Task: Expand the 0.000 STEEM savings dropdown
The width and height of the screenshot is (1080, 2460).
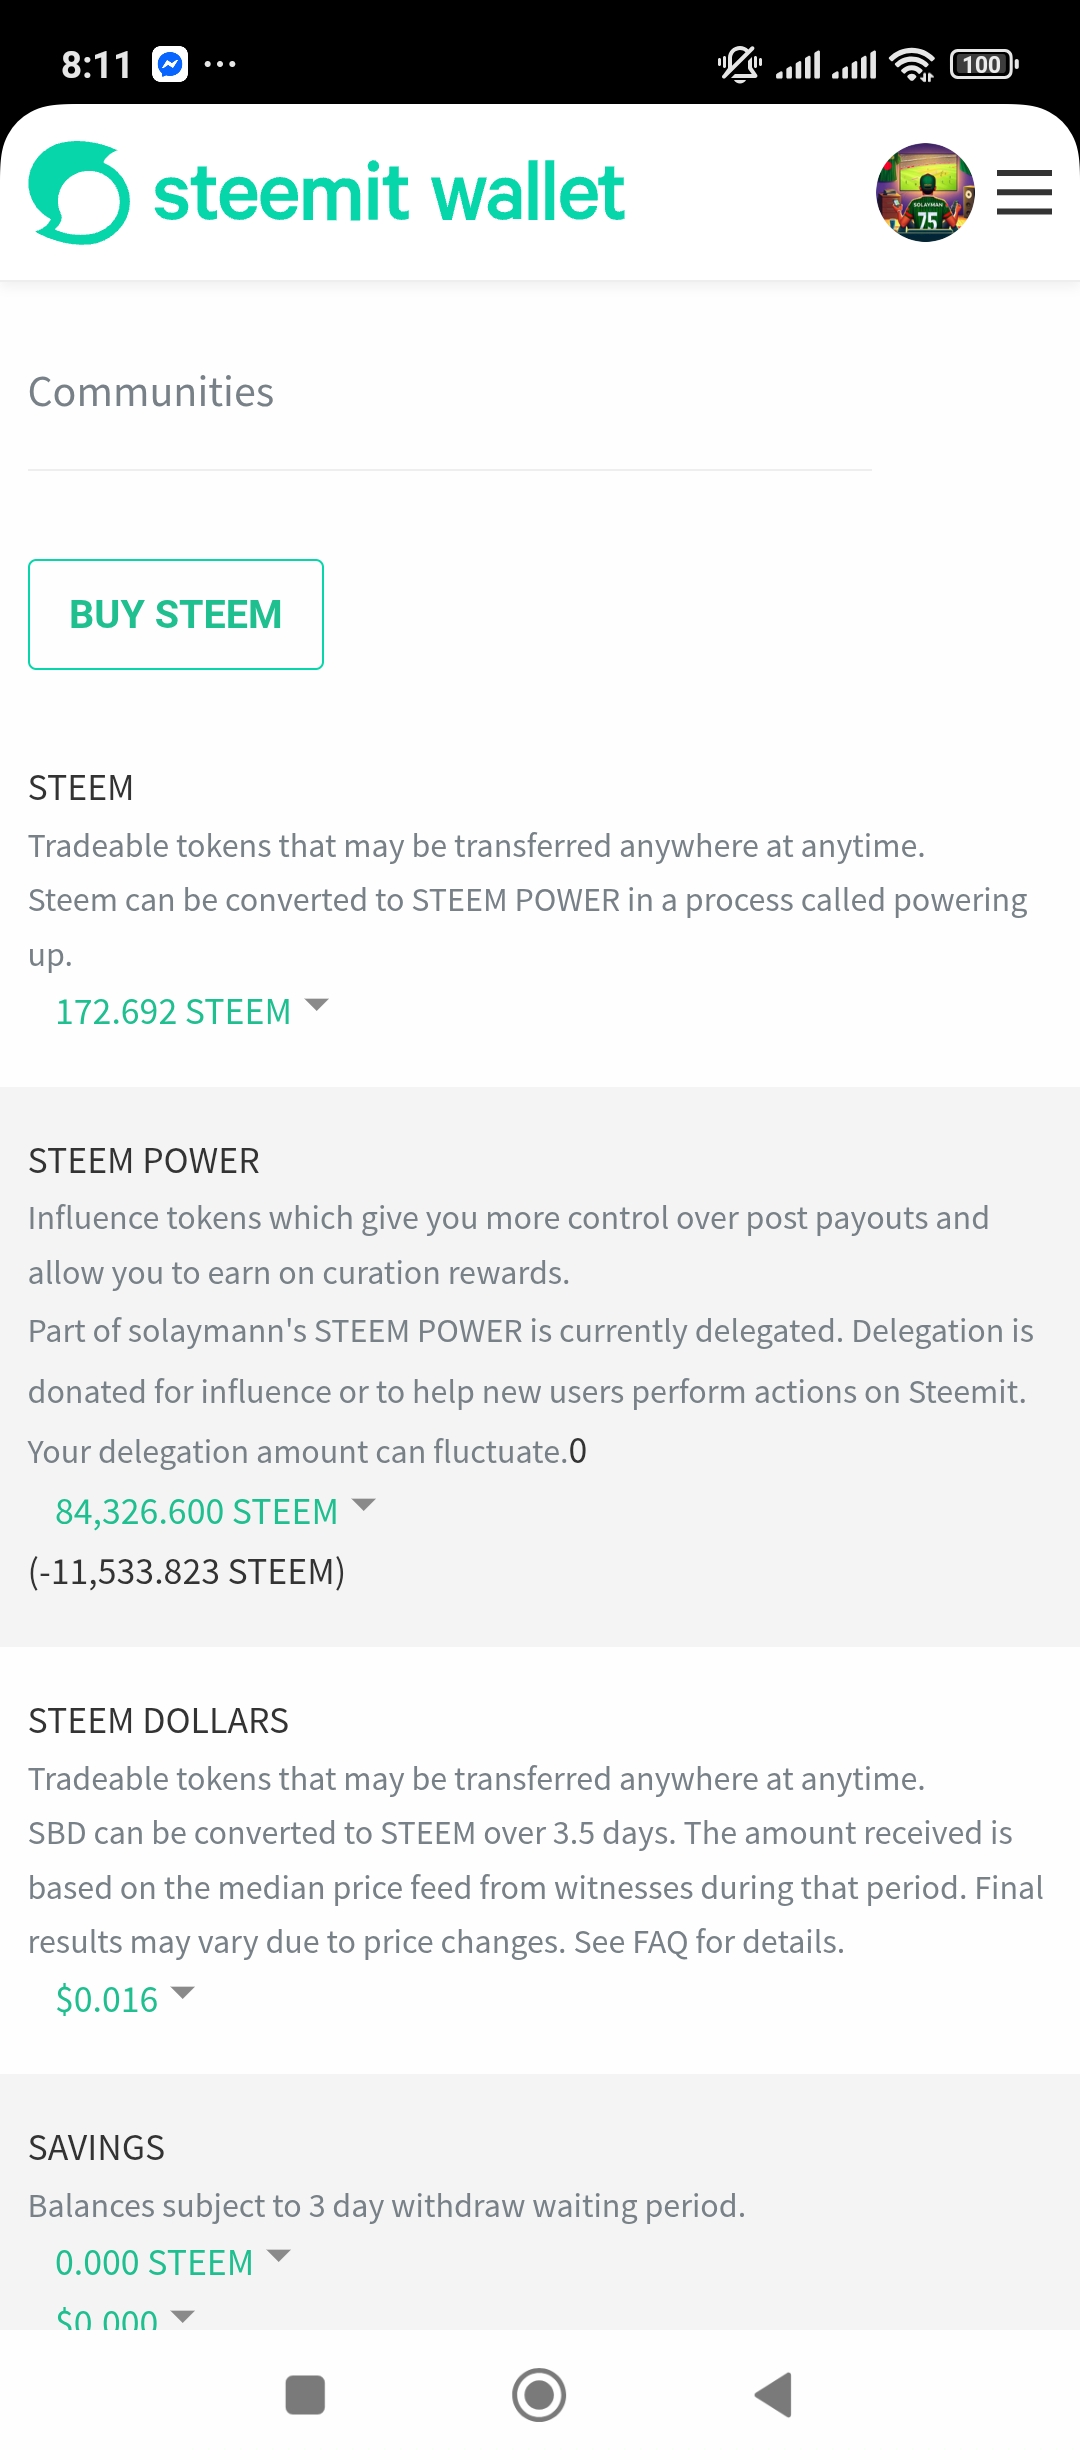Action: [x=173, y=2262]
